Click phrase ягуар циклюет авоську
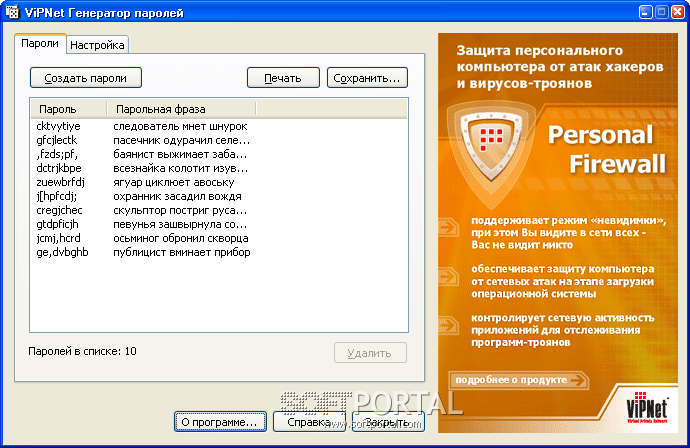The width and height of the screenshot is (690, 448). (174, 182)
